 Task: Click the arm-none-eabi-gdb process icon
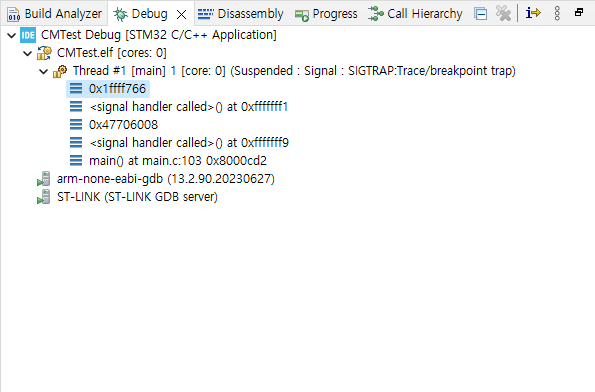44,179
